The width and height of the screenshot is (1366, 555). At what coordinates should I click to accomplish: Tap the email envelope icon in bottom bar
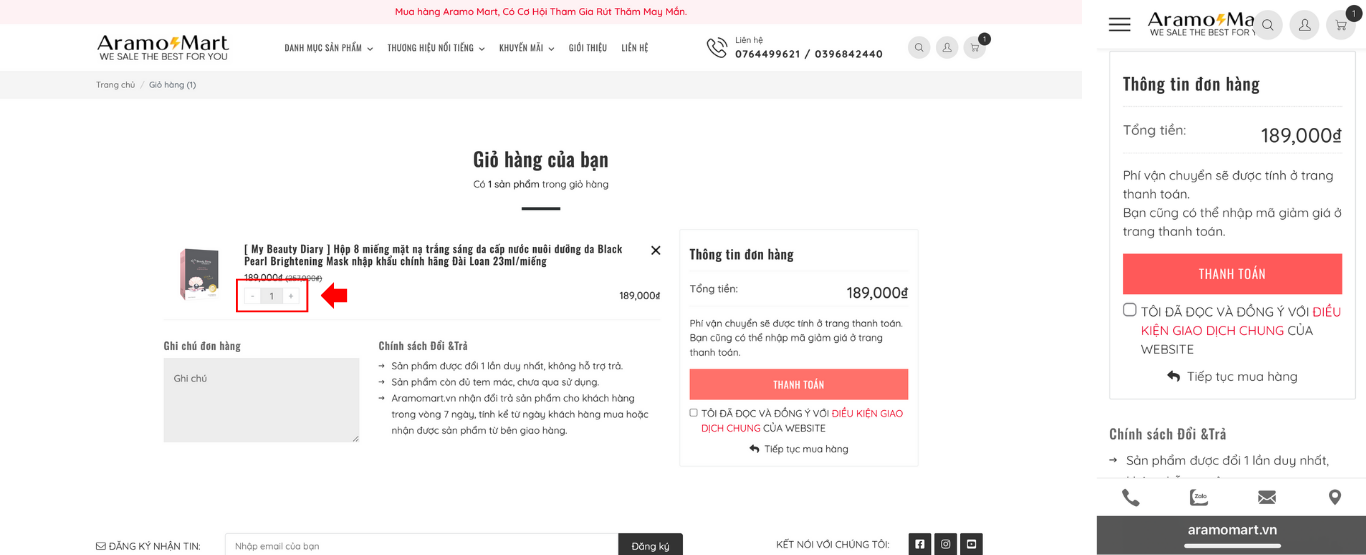point(1266,497)
